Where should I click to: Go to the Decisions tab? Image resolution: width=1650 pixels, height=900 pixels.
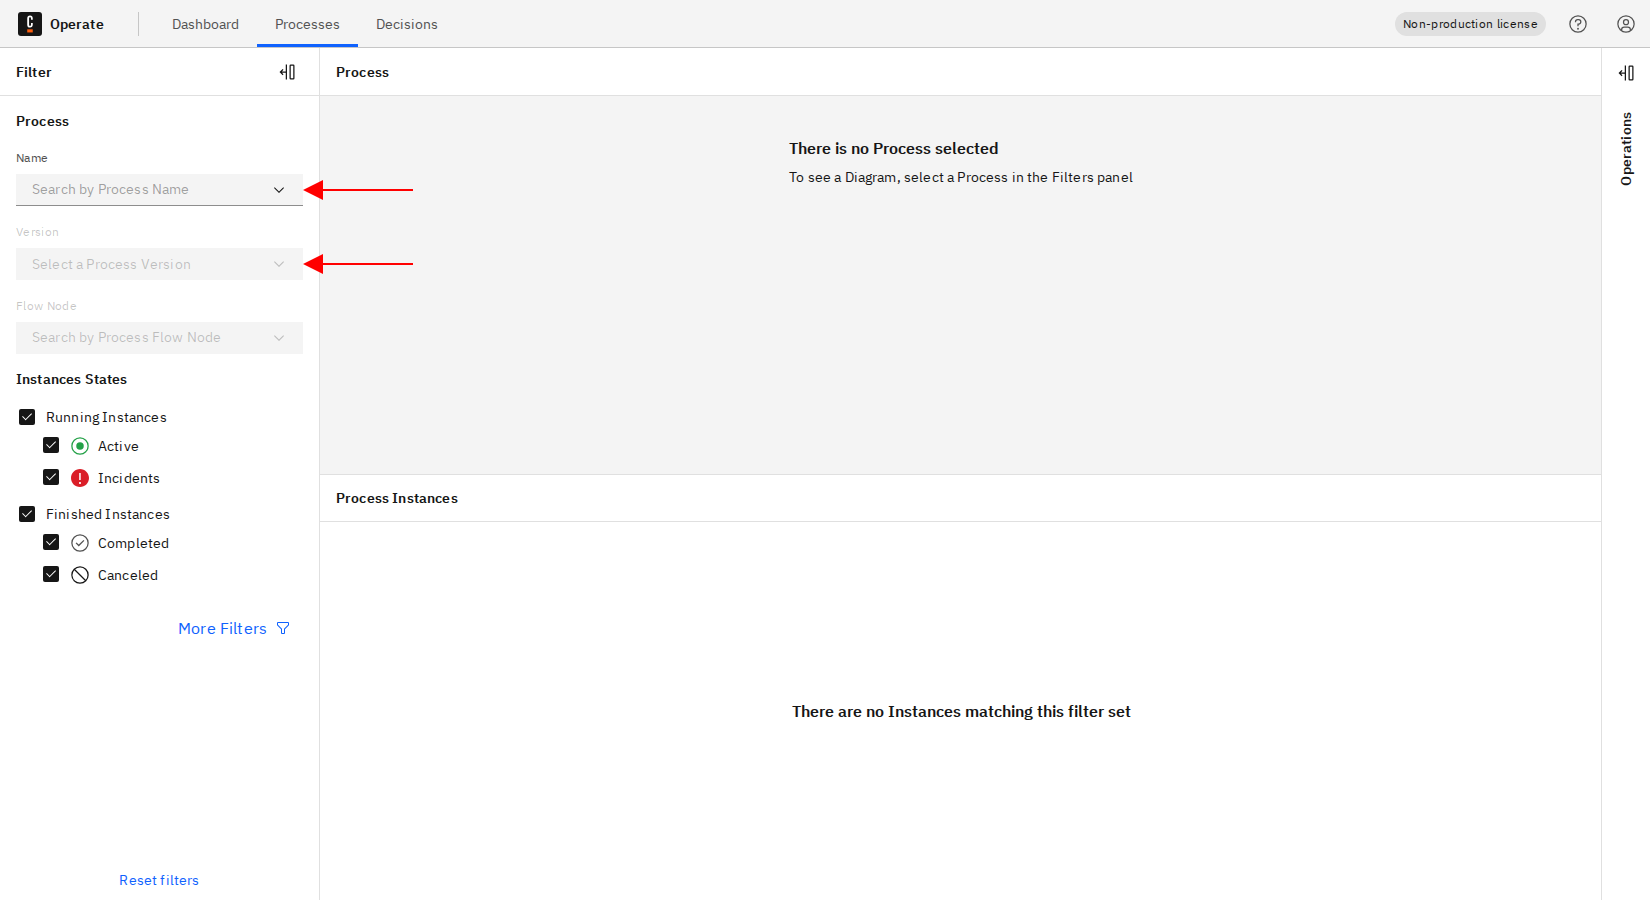click(406, 24)
